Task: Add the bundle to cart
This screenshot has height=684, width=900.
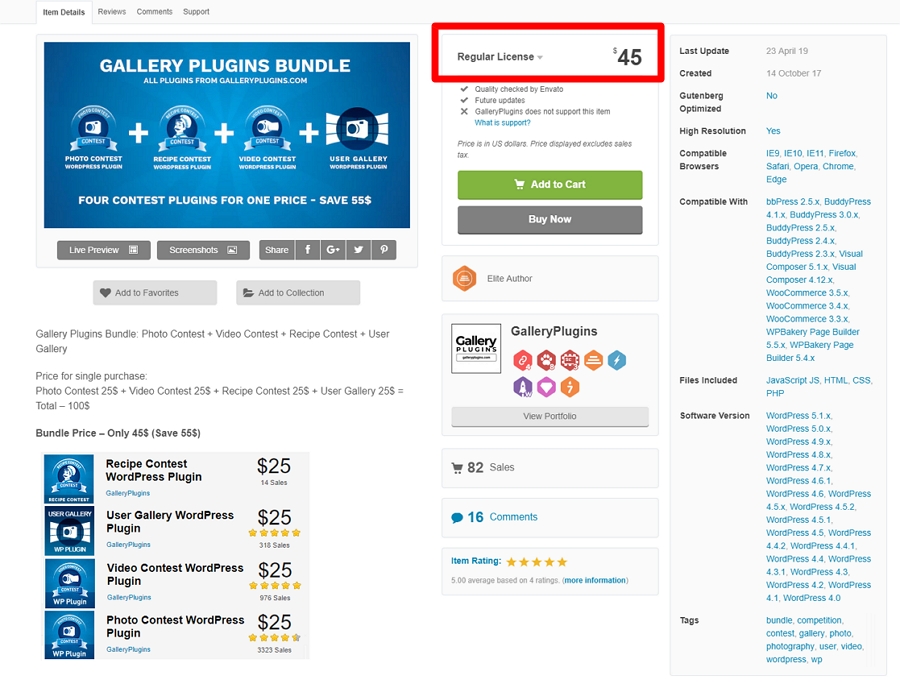Action: pos(550,185)
